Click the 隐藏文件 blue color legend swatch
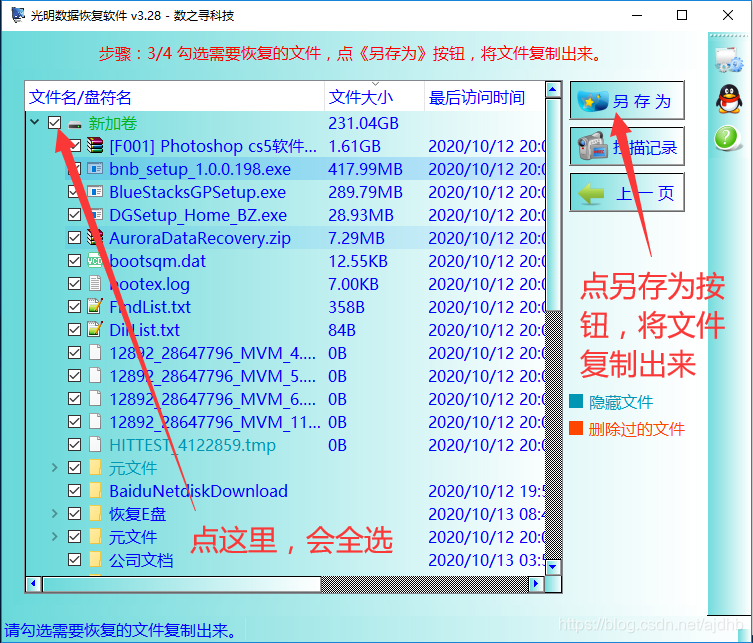753x643 pixels. pyautogui.click(x=576, y=401)
